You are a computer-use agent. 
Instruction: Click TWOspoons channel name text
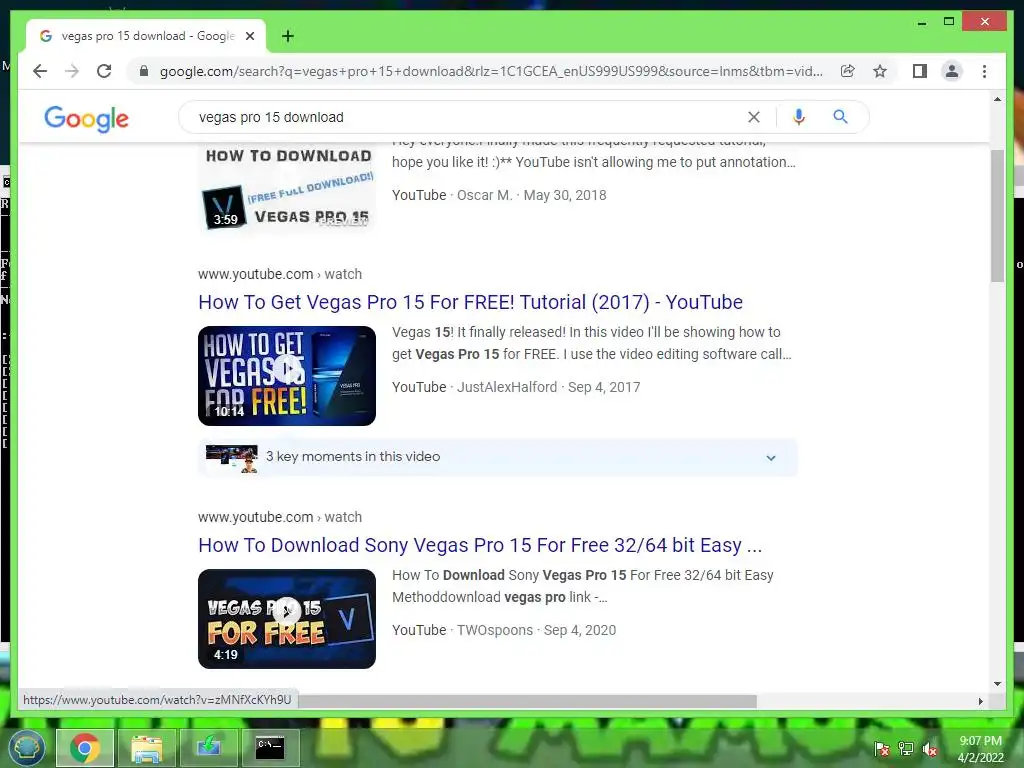(494, 630)
